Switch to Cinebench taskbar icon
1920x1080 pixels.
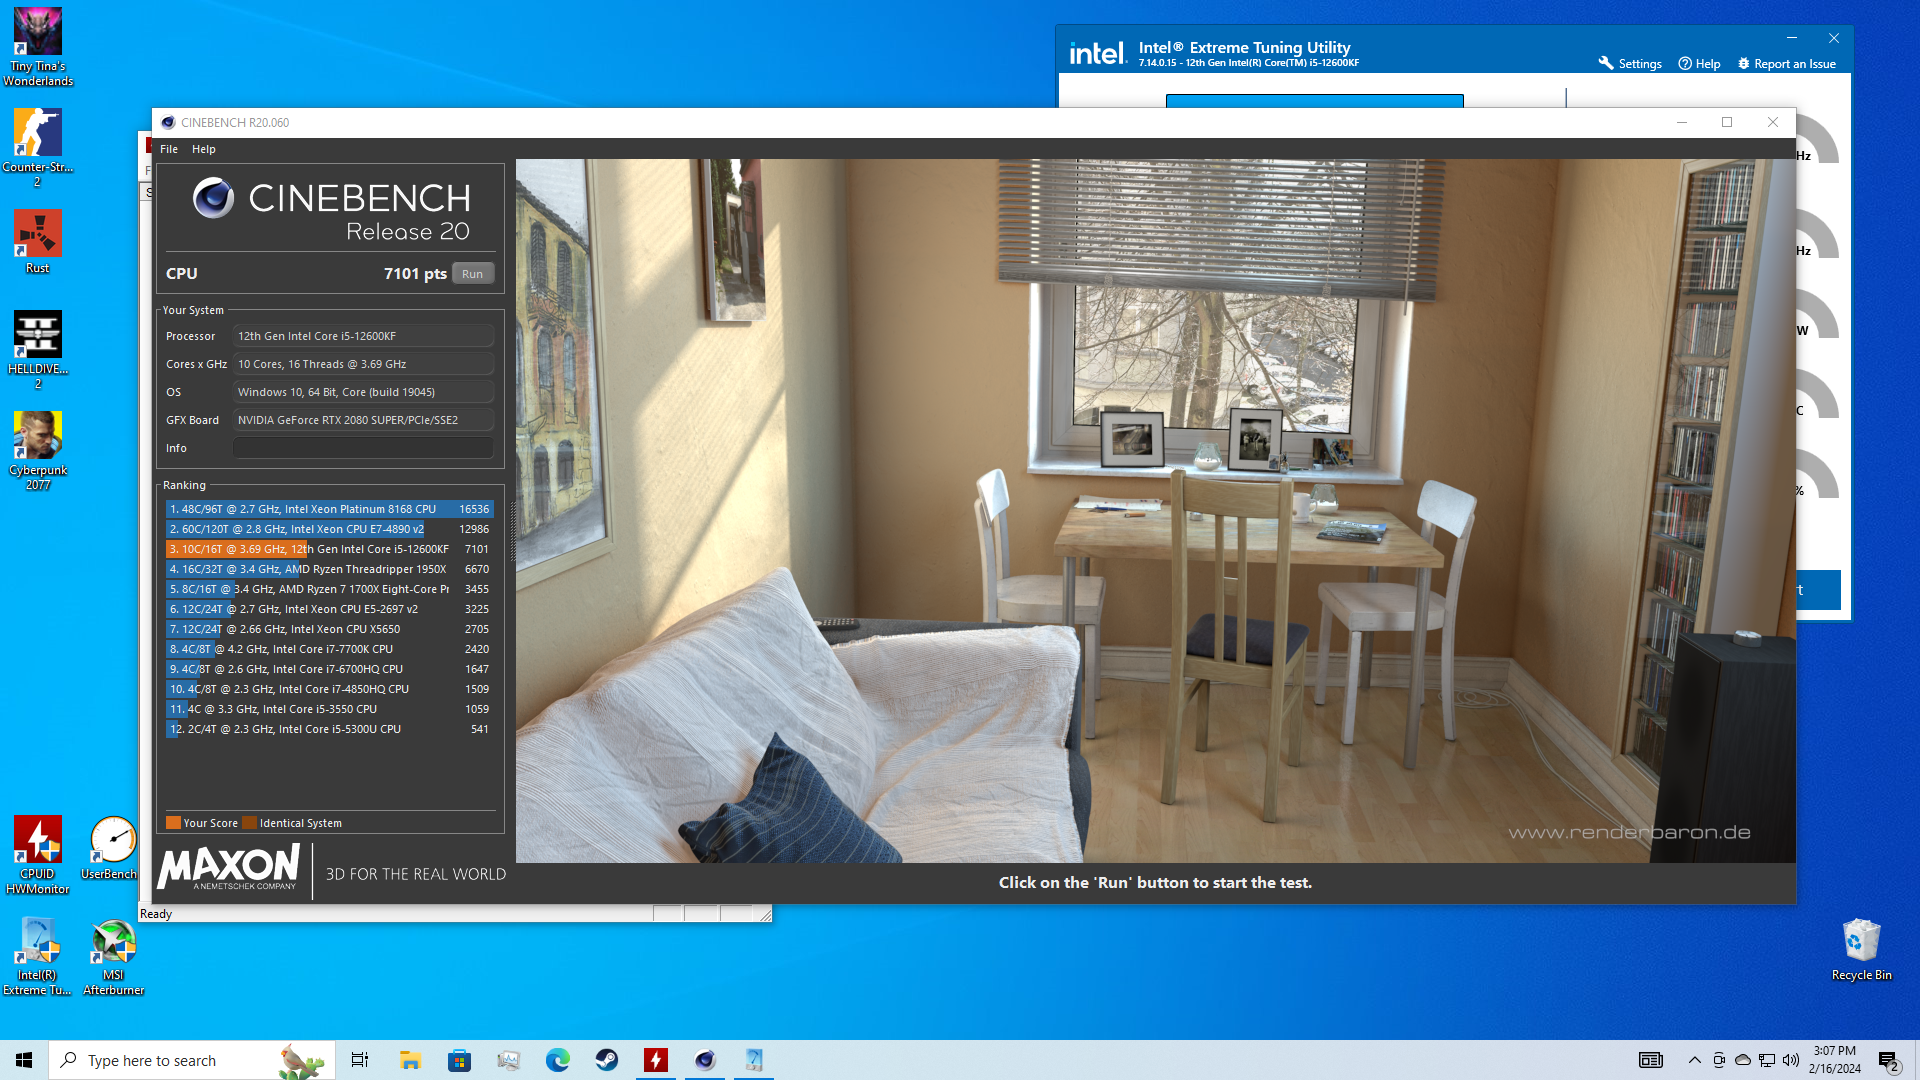[705, 1060]
